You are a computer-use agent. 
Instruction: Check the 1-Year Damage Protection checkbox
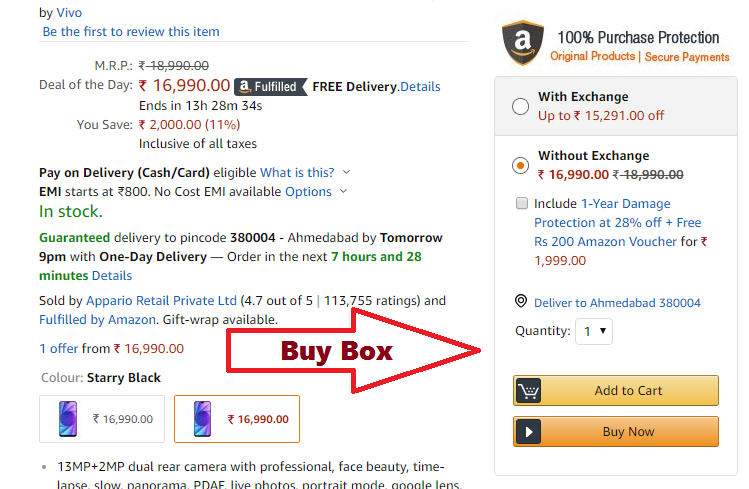tap(521, 203)
